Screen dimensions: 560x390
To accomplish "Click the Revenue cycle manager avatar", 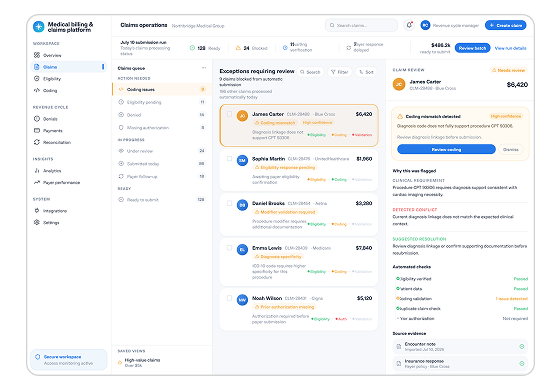I will tap(425, 25).
